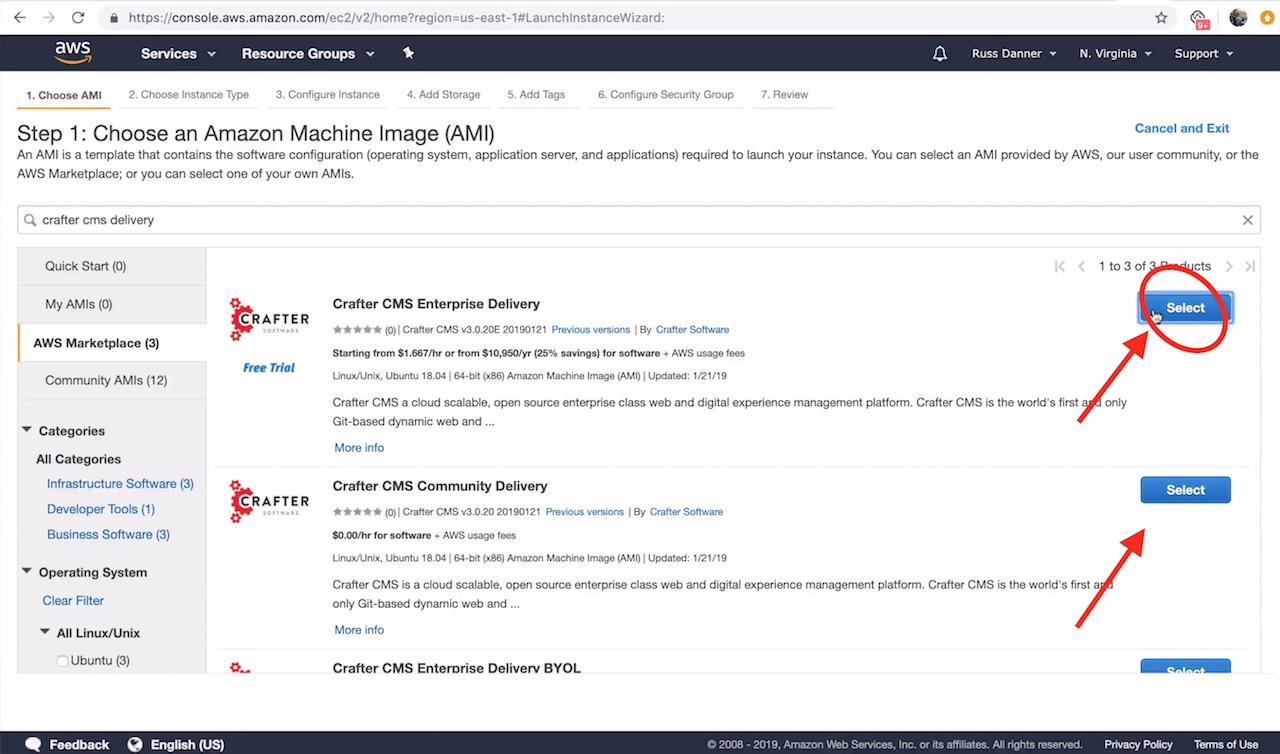Focus the AMI search field
1280x754 pixels.
[638, 220]
